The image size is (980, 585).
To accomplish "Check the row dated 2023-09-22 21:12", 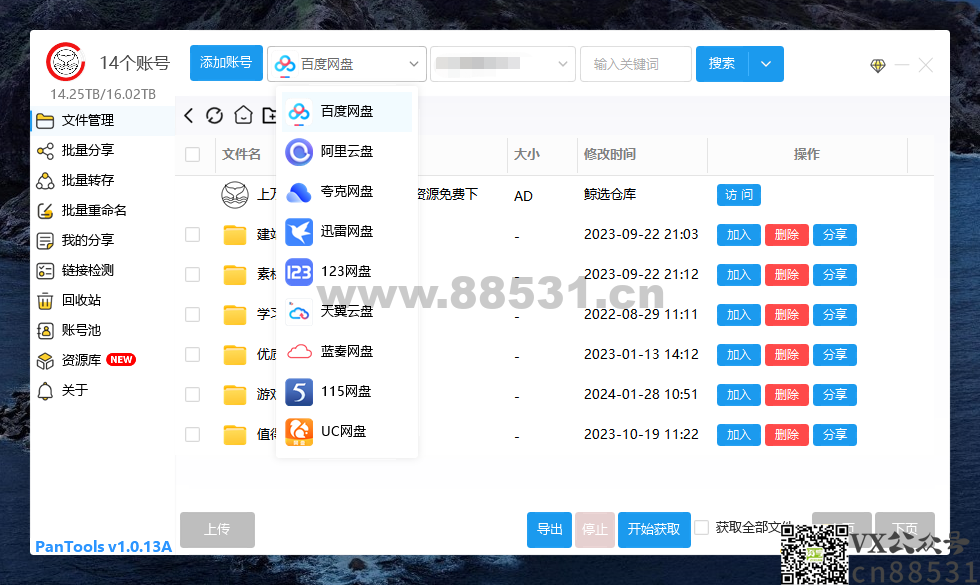I will 192,274.
